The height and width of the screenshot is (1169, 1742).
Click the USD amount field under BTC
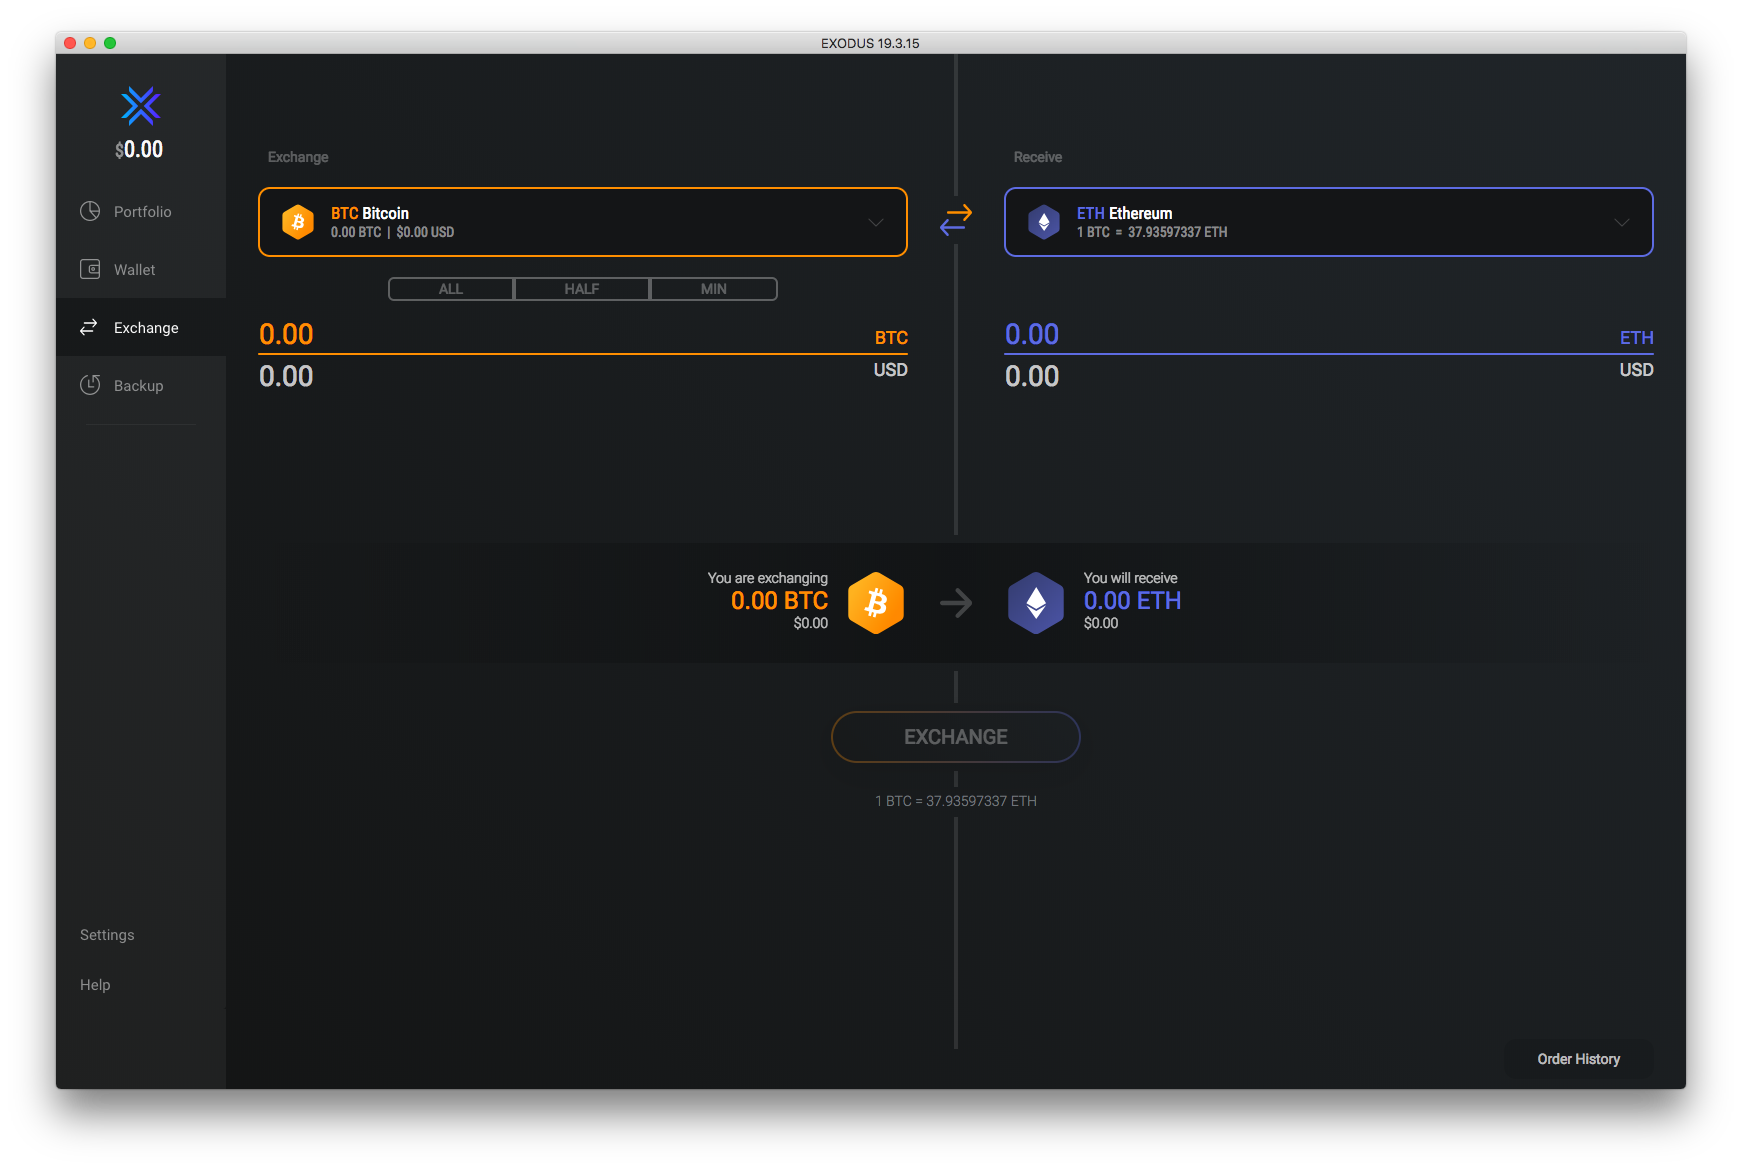(x=583, y=376)
